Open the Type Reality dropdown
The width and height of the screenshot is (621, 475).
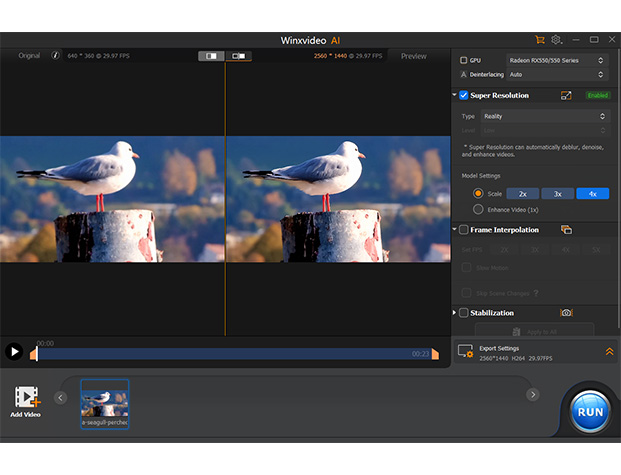(x=544, y=116)
